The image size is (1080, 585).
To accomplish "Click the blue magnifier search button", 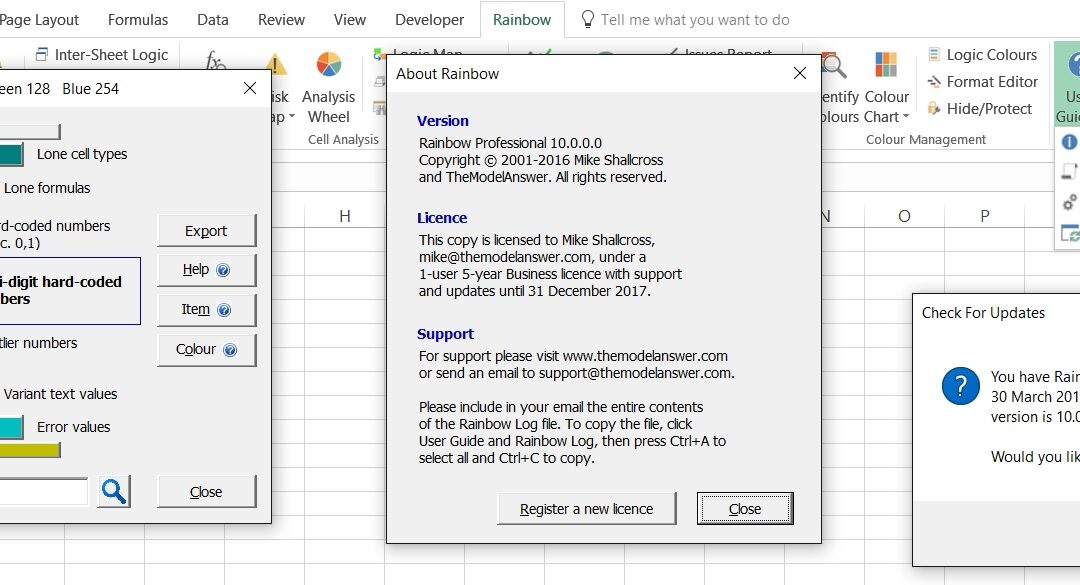I will pyautogui.click(x=114, y=491).
